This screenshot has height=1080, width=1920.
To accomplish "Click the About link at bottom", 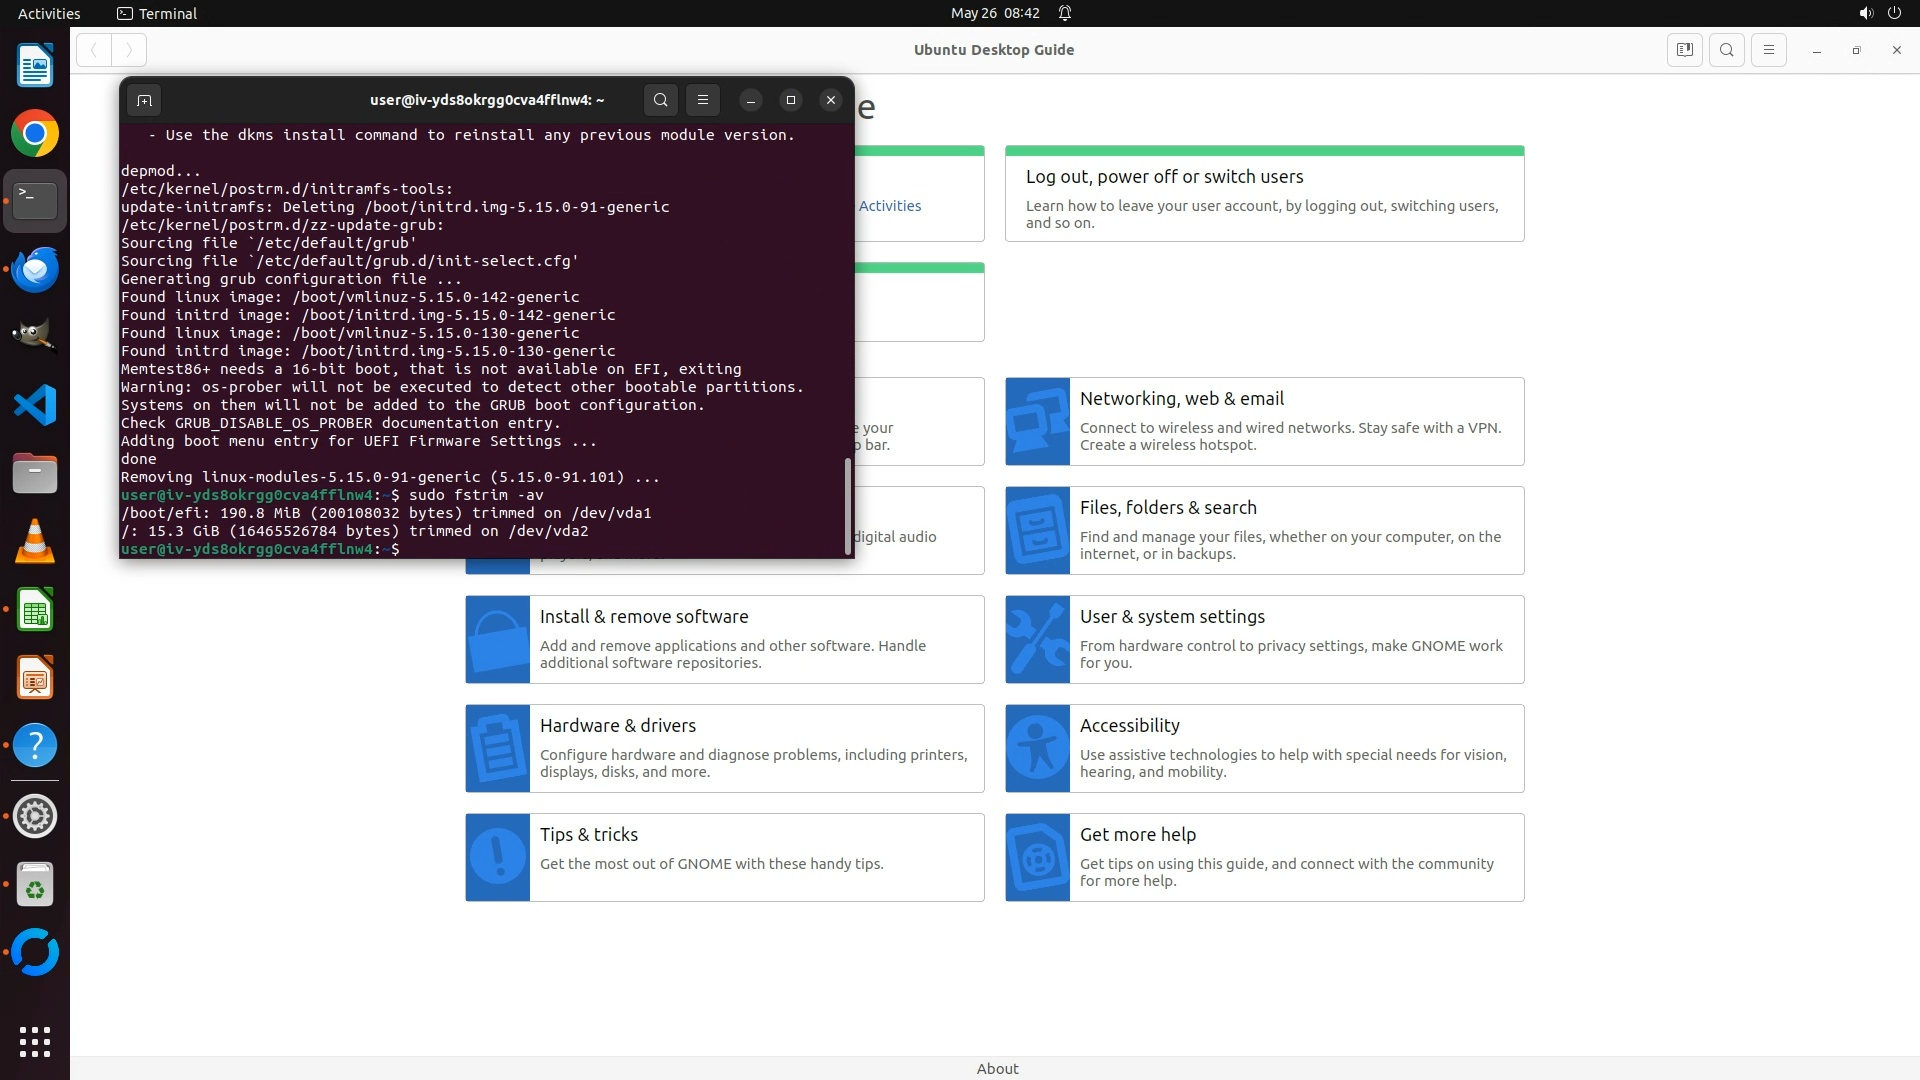I will 997,1068.
